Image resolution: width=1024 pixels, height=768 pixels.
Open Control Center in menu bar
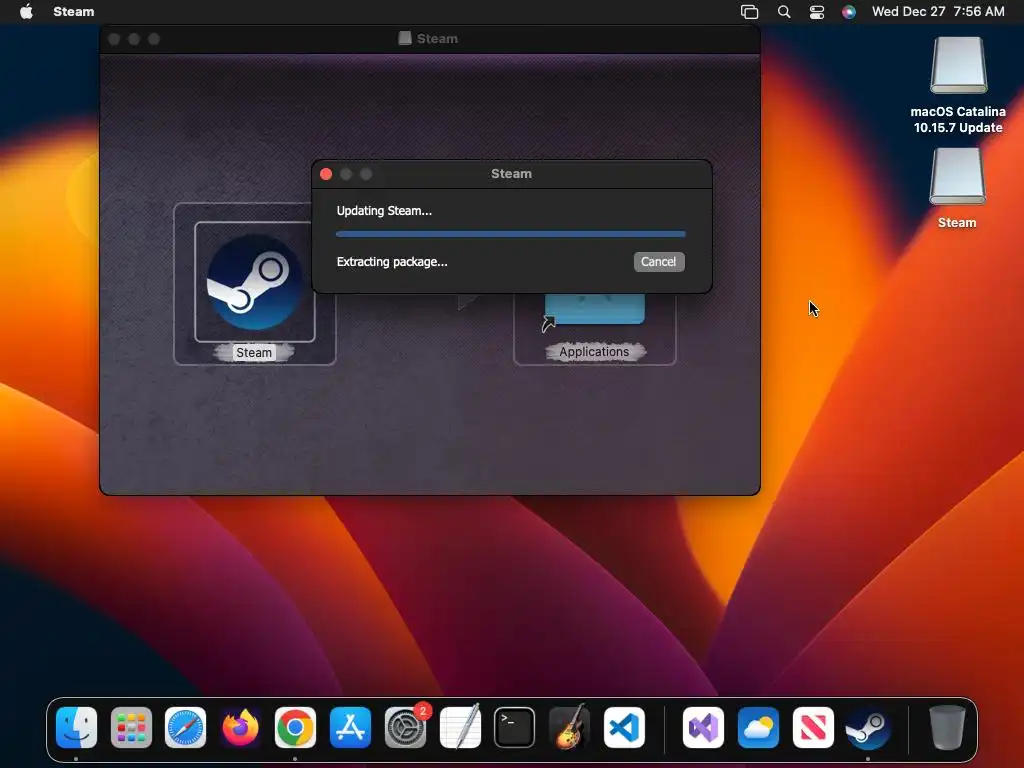[x=816, y=12]
